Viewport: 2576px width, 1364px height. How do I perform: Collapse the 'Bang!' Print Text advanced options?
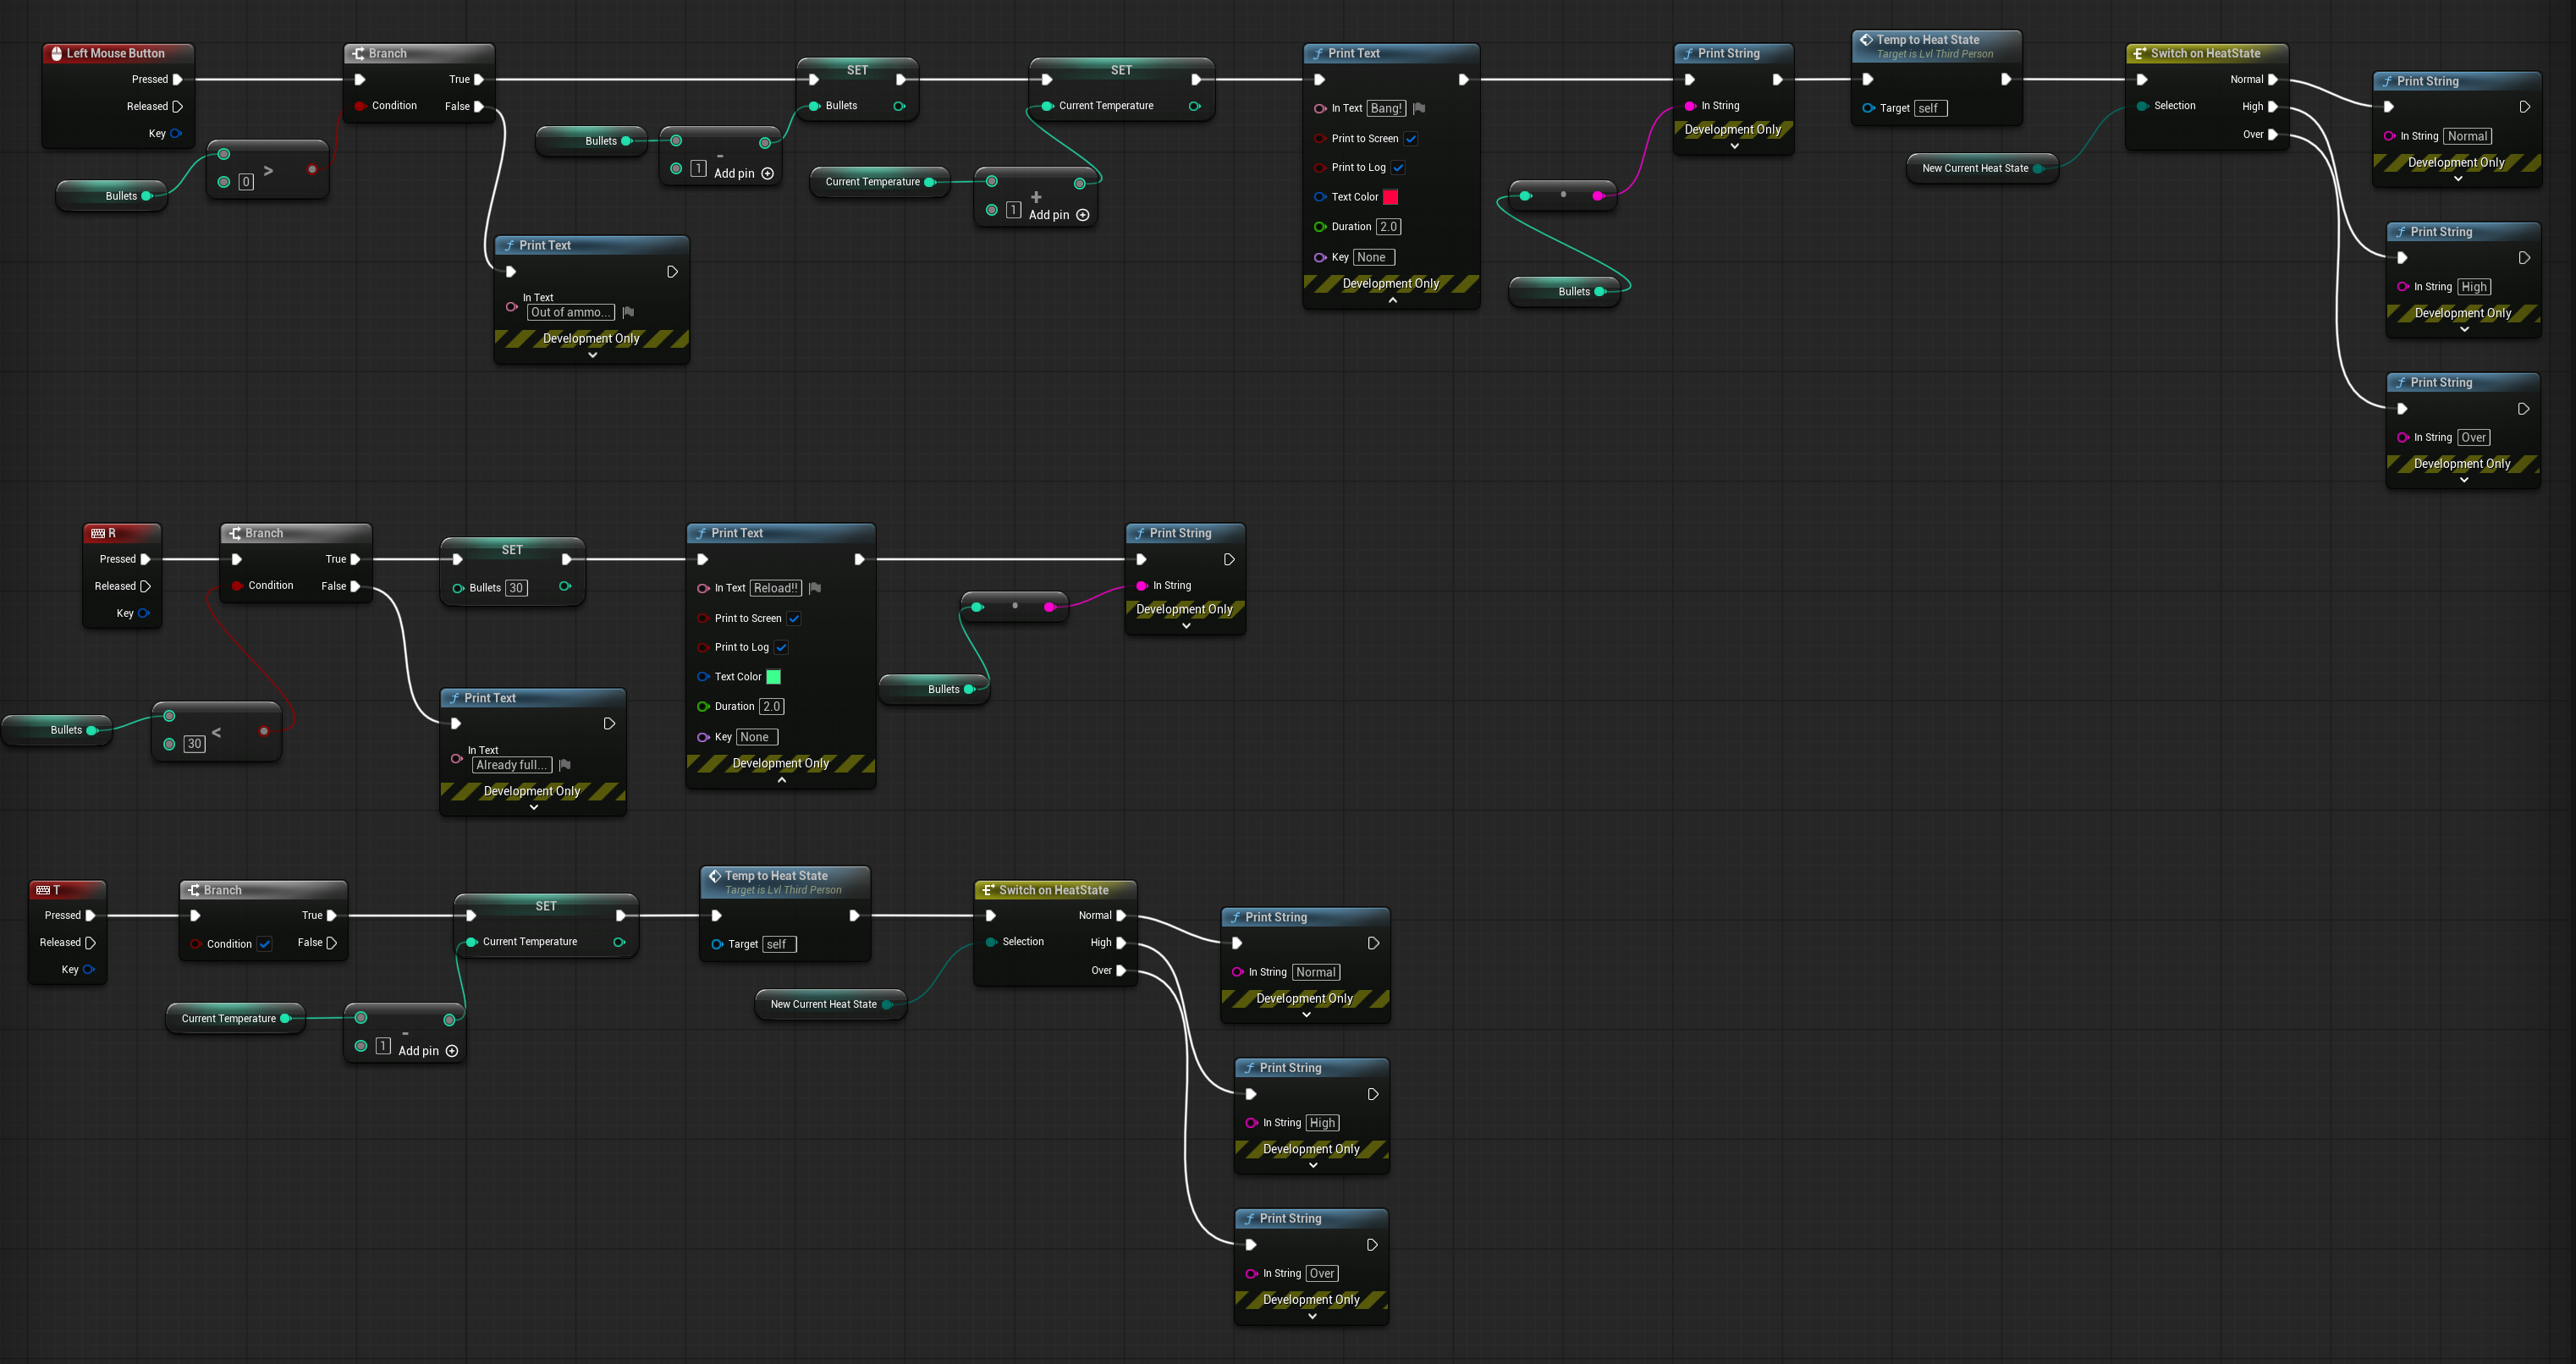tap(1392, 300)
